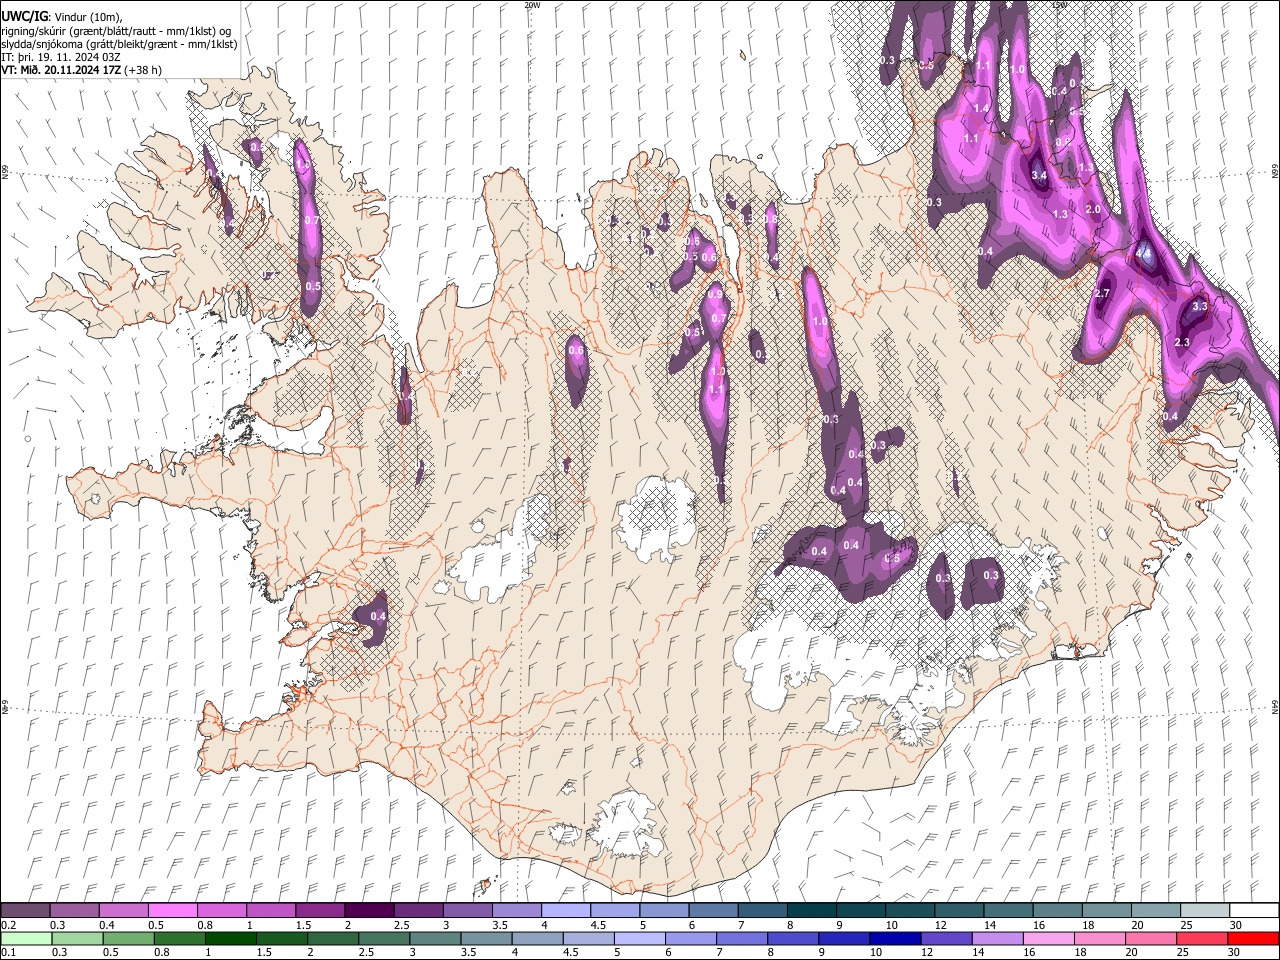1280x960 pixels.
Task: Click the 2.0 precipitation value on the map
Action: [1093, 209]
